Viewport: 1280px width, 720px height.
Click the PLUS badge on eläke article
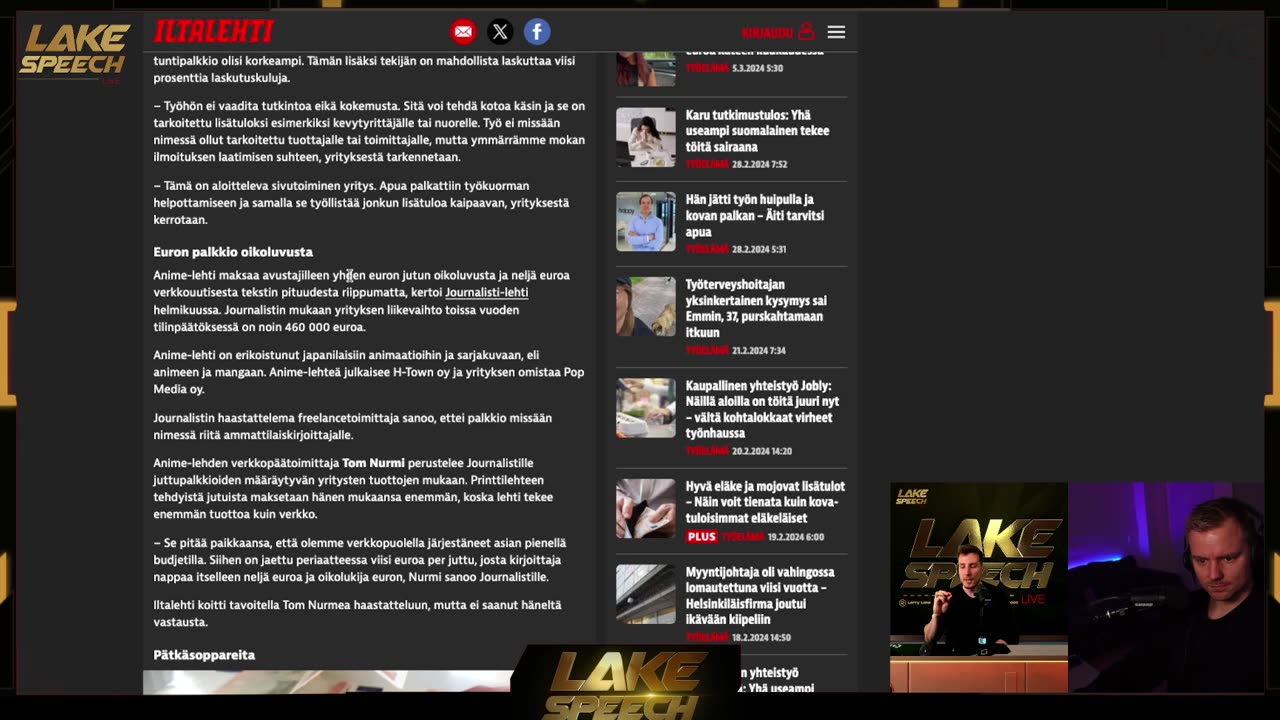click(702, 537)
